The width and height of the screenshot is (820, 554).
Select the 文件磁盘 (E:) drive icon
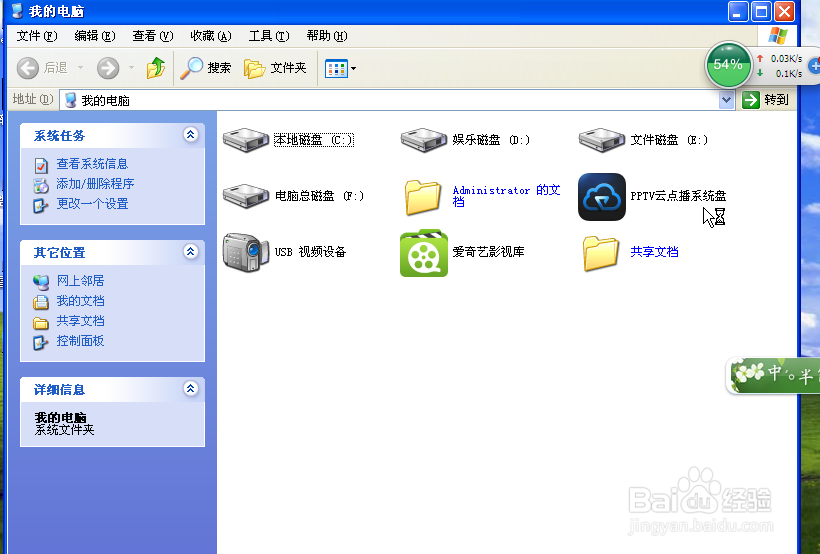(x=601, y=140)
